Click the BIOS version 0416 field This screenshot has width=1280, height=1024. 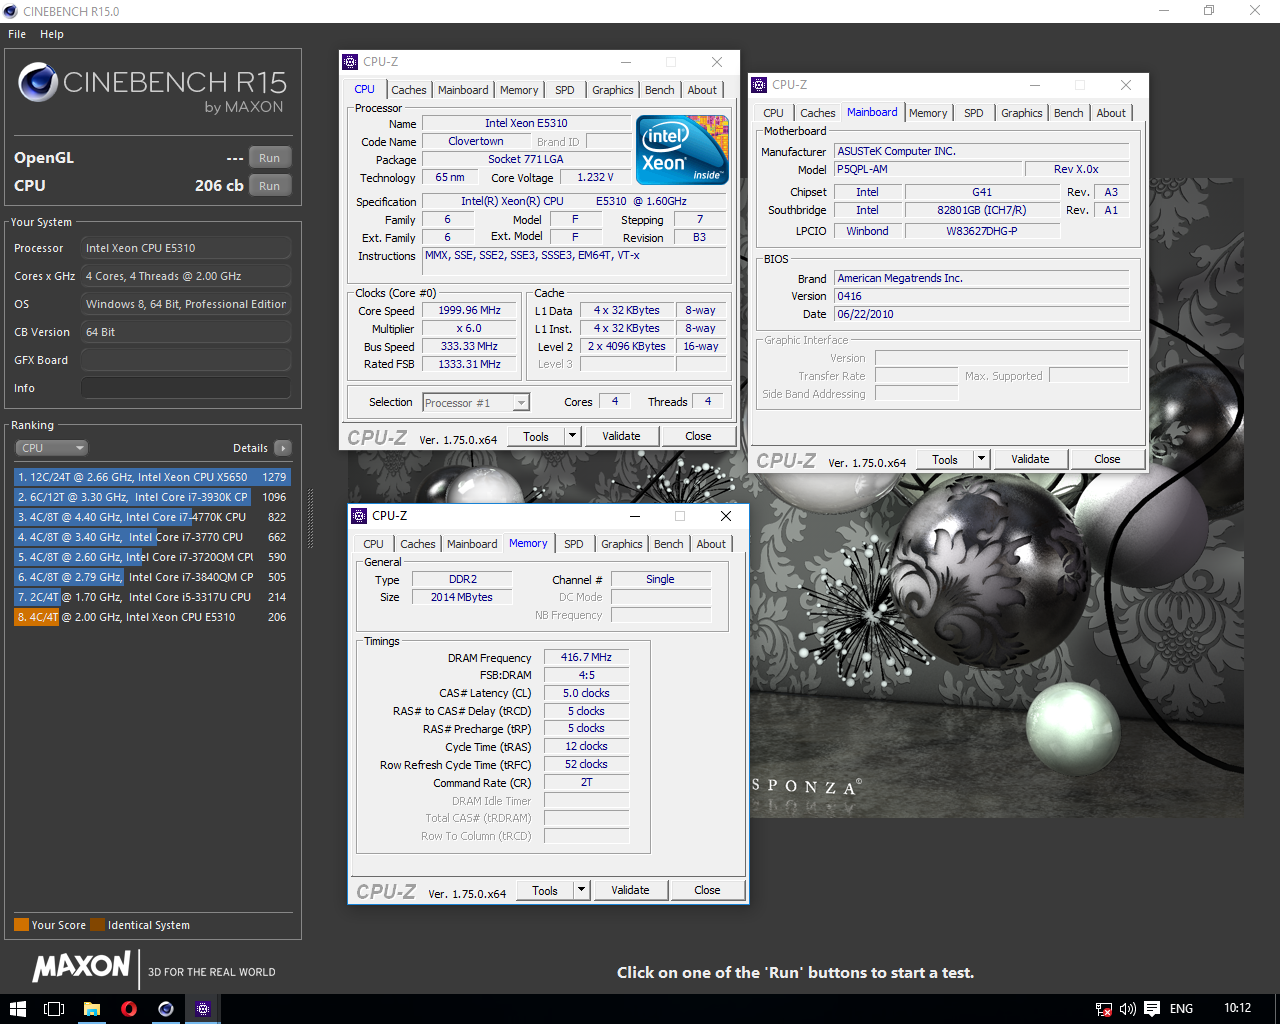(982, 296)
